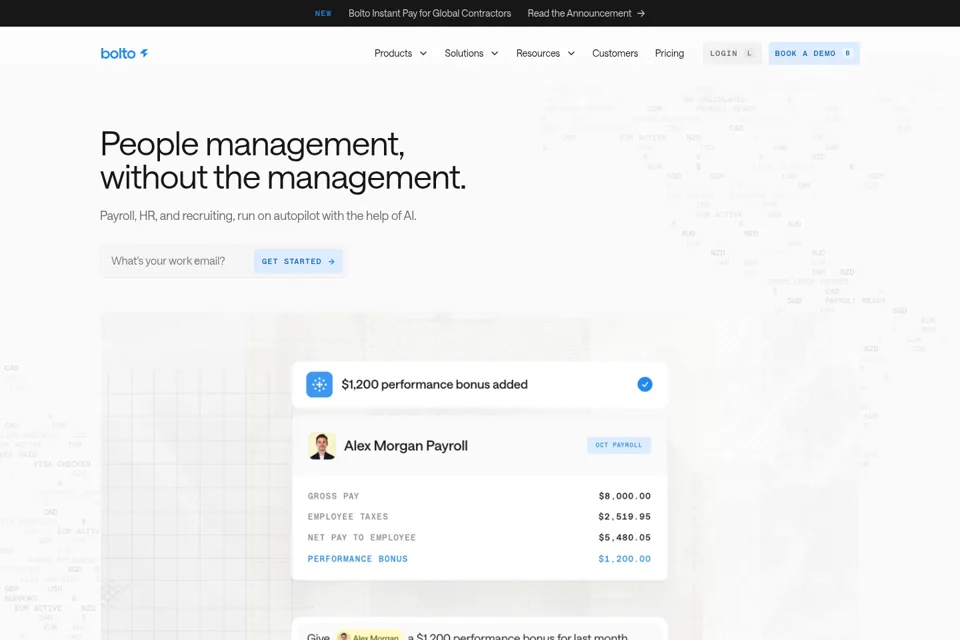Open the Resources menu

click(546, 53)
